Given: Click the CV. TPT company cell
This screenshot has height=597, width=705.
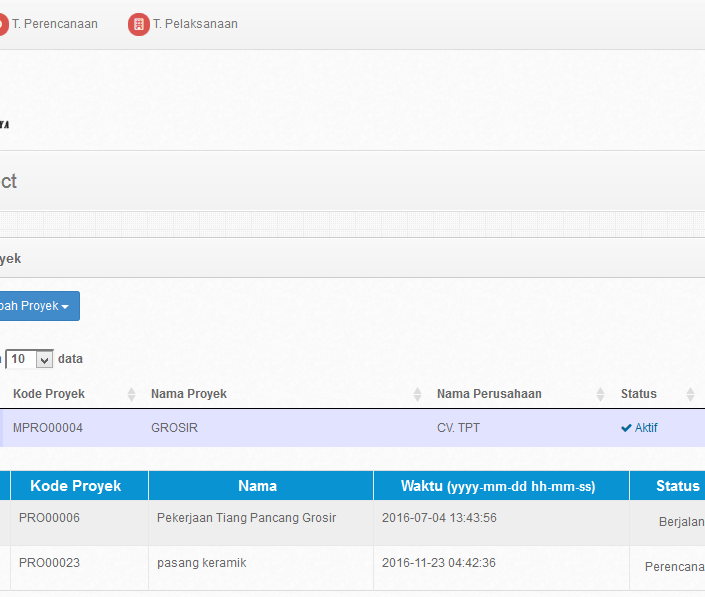Looking at the screenshot, I should tap(458, 428).
